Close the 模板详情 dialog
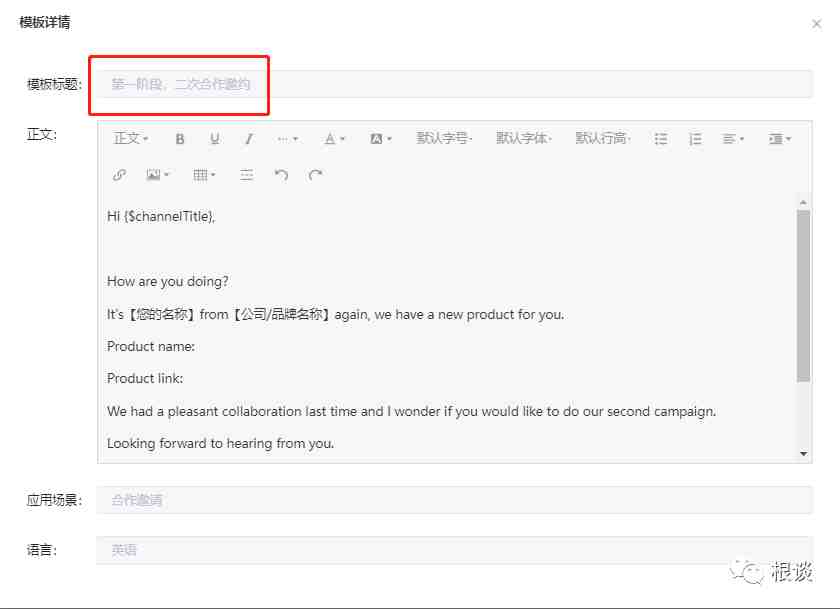This screenshot has width=840, height=609. [x=816, y=24]
